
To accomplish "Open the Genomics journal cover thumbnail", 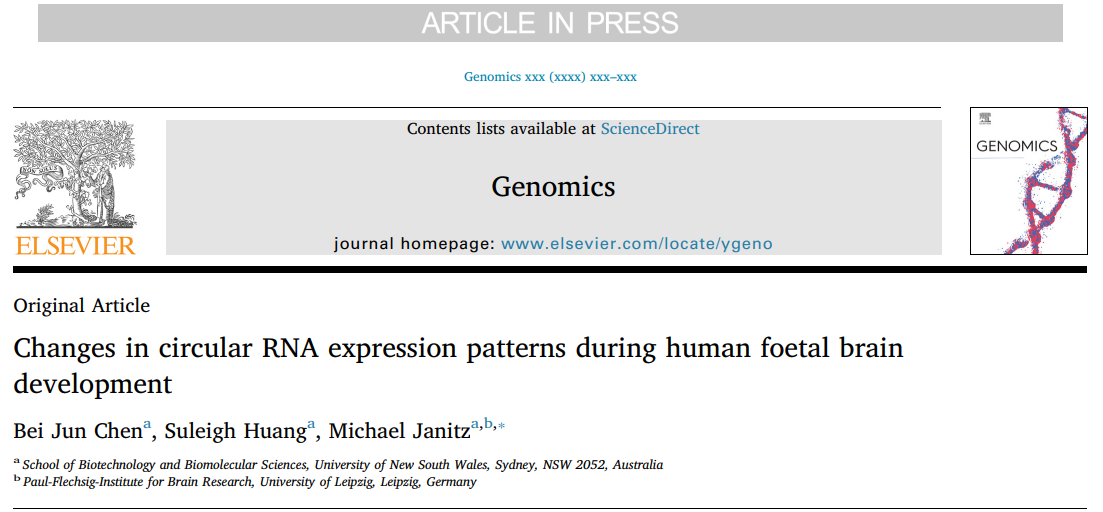I will click(1028, 181).
